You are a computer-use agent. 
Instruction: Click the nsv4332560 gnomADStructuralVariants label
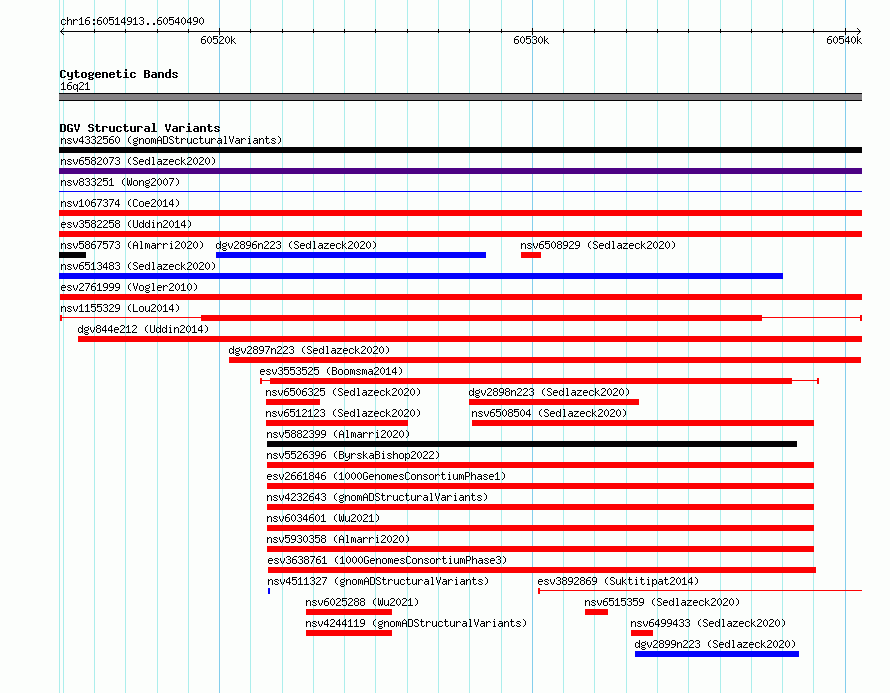[x=171, y=140]
